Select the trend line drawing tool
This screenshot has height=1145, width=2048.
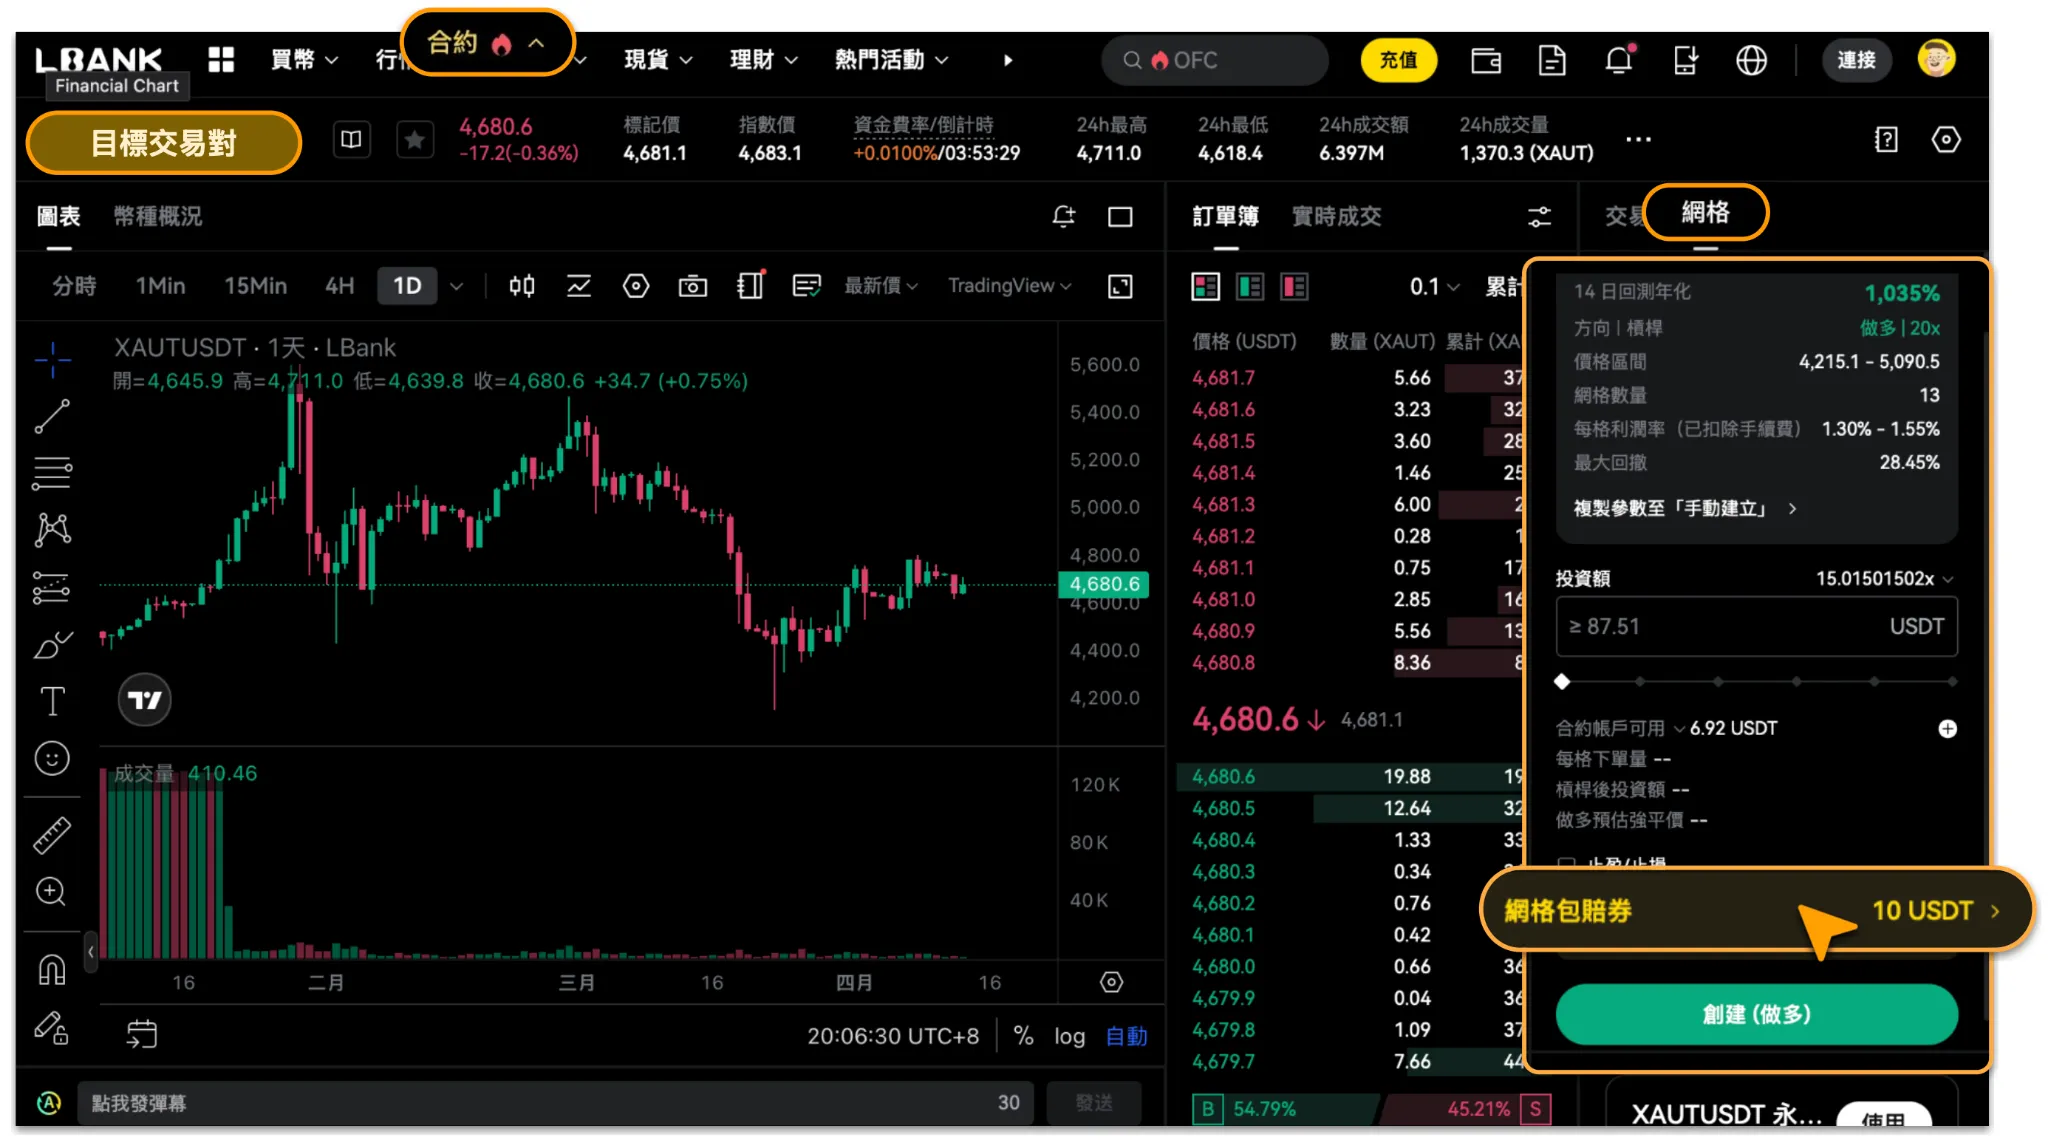coord(52,416)
